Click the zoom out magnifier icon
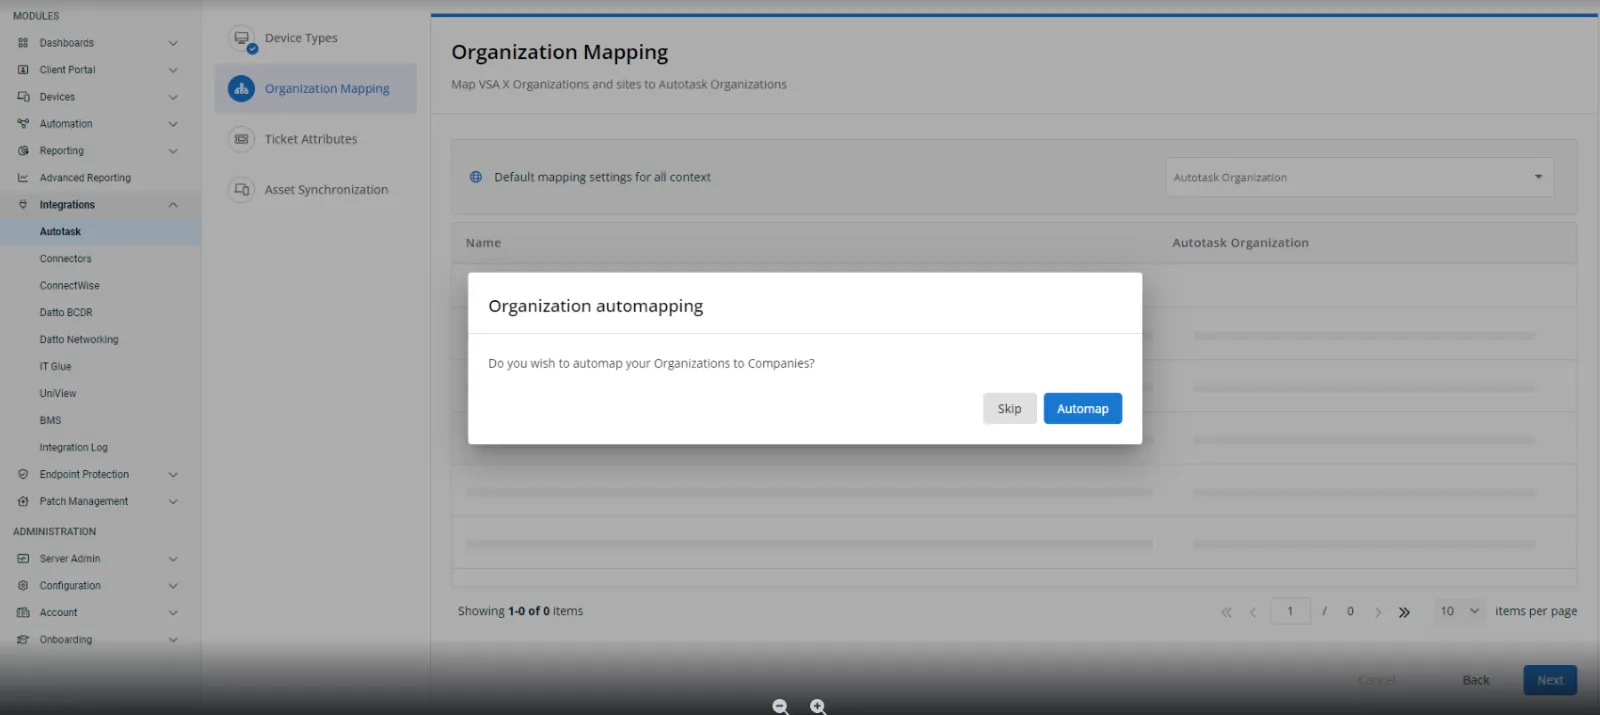The width and height of the screenshot is (1600, 715). tap(781, 707)
